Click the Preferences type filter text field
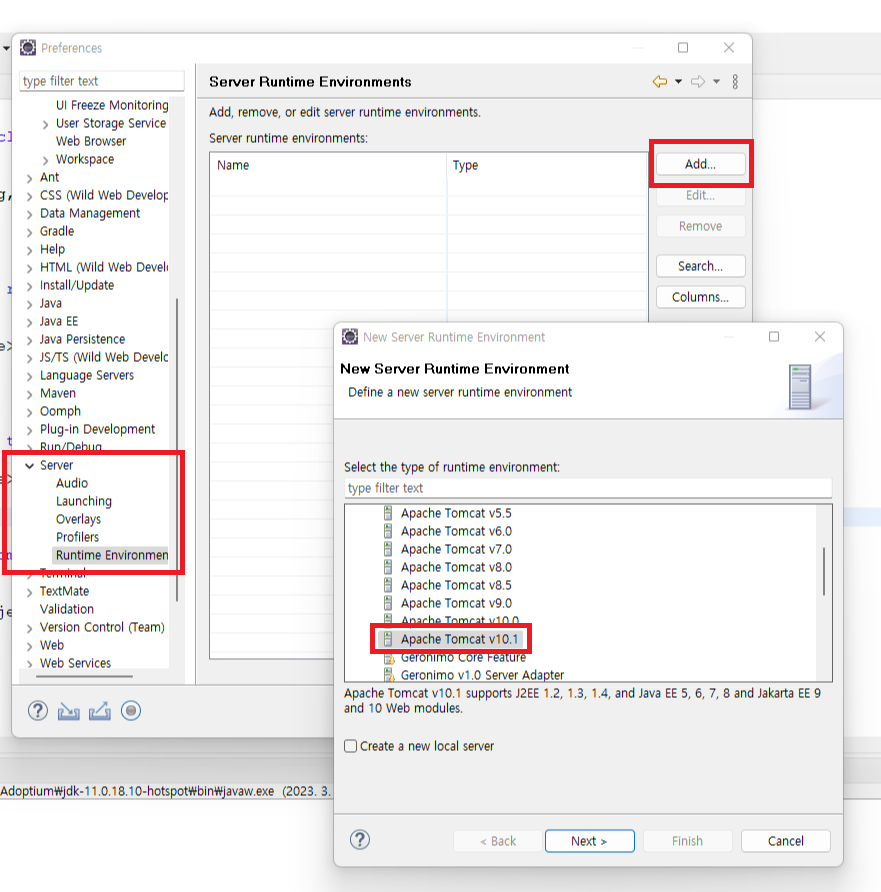 coord(102,81)
